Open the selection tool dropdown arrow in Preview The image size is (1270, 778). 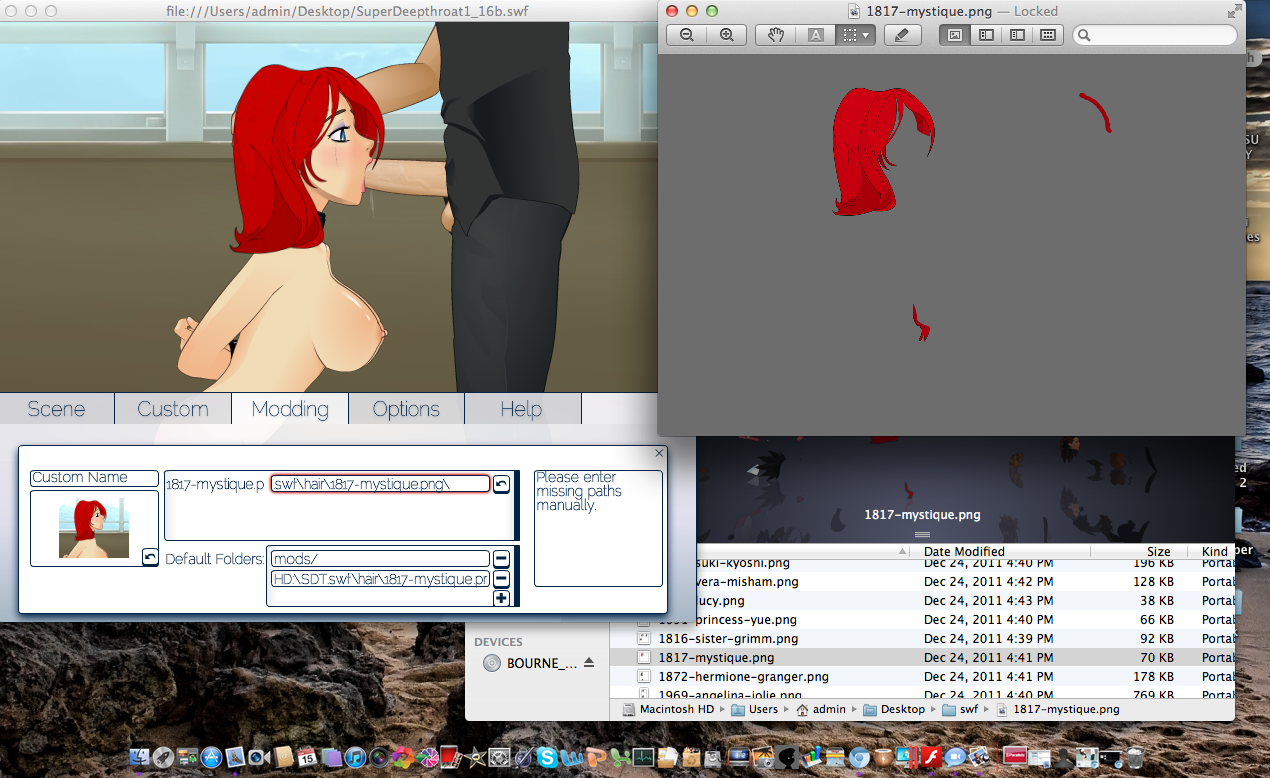[865, 35]
